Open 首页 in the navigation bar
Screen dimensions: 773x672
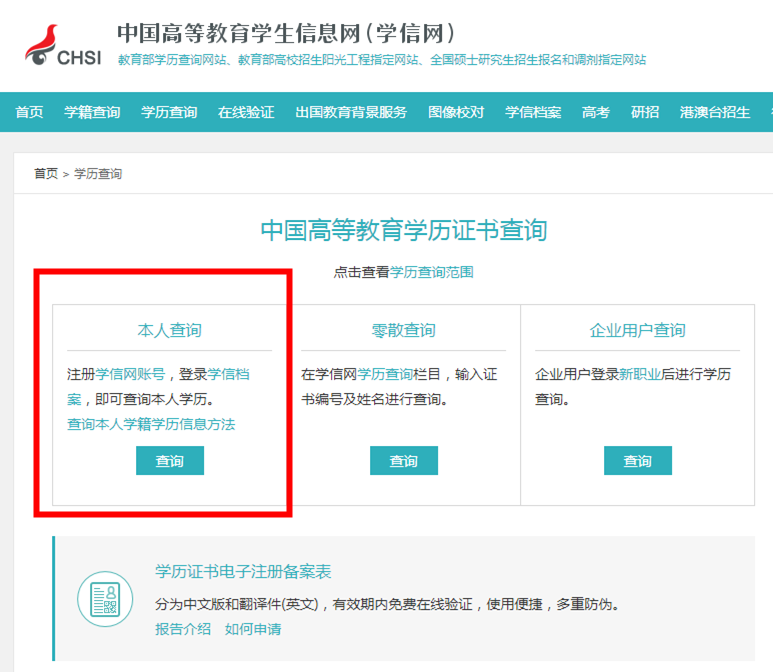tap(29, 112)
